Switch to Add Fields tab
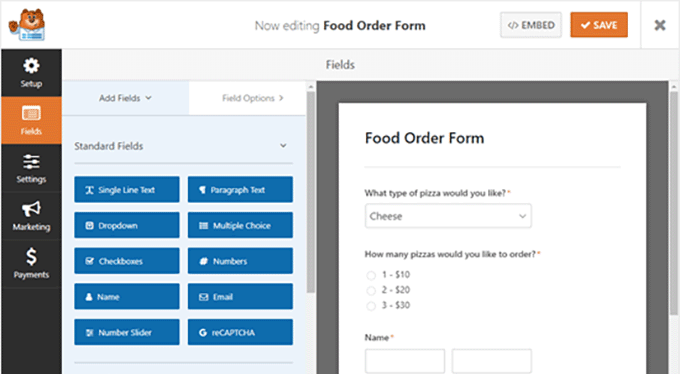Viewport: 680px width, 374px height. pos(126,98)
